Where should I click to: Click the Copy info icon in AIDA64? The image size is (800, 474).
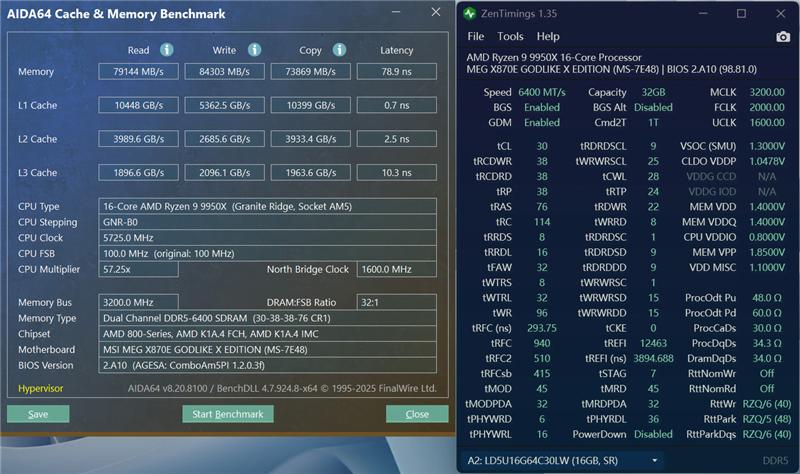pos(339,49)
